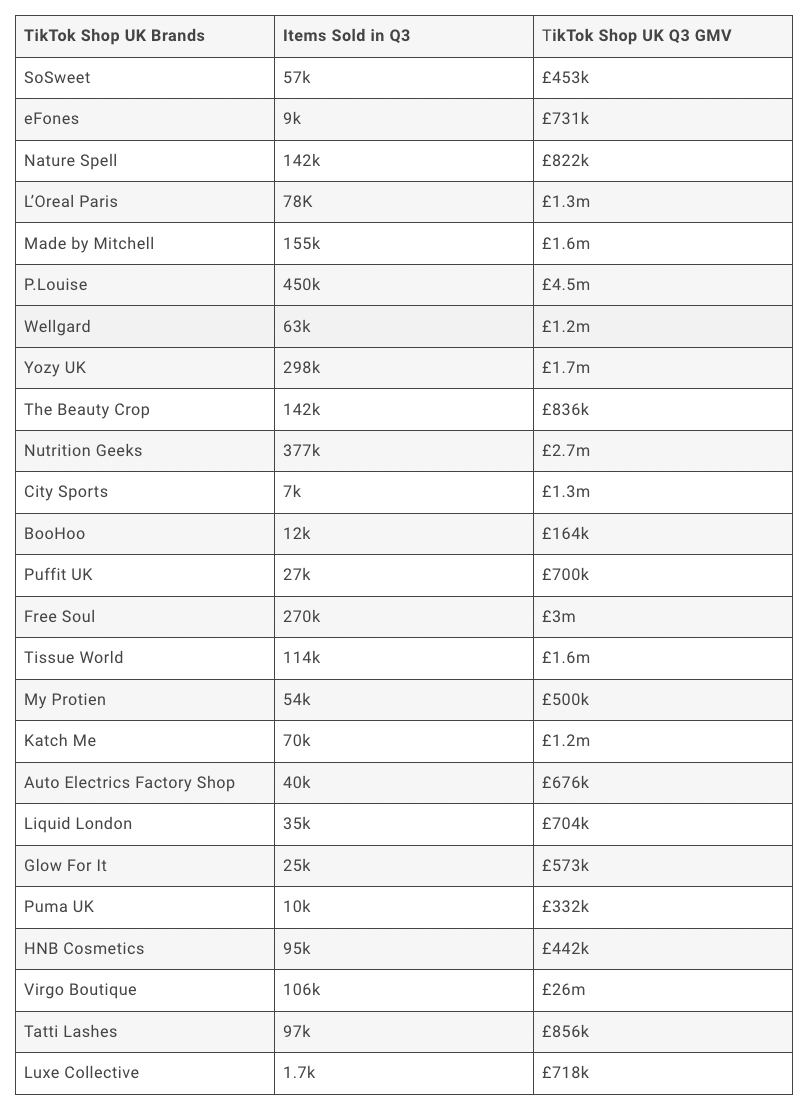This screenshot has width=802, height=1104.
Task: Click the L'Oreal Paris brand name
Action: pos(71,202)
